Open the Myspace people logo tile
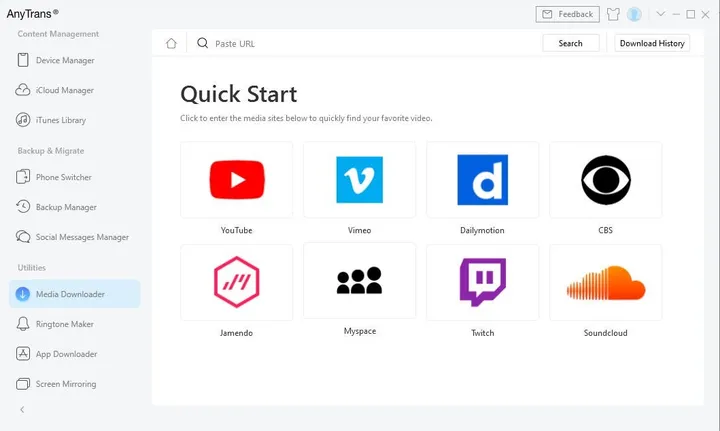Screen dimensions: 720x431 (x=360, y=280)
